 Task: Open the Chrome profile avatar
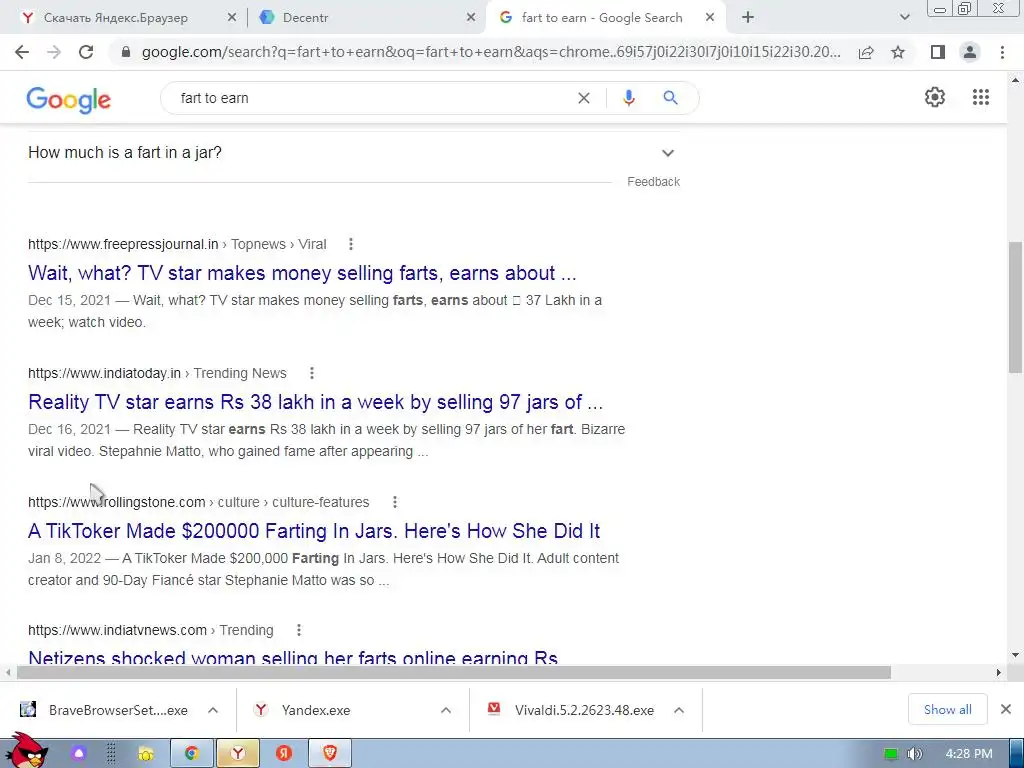[970, 52]
